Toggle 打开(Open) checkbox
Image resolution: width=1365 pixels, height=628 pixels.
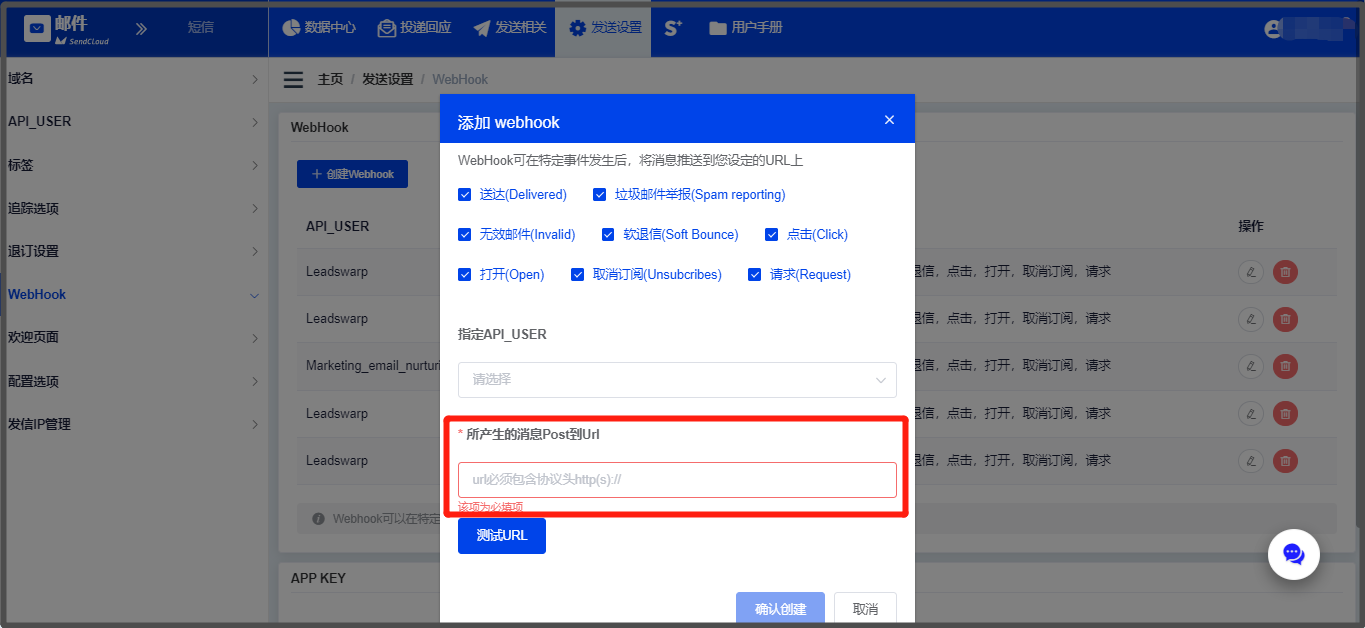(464, 275)
